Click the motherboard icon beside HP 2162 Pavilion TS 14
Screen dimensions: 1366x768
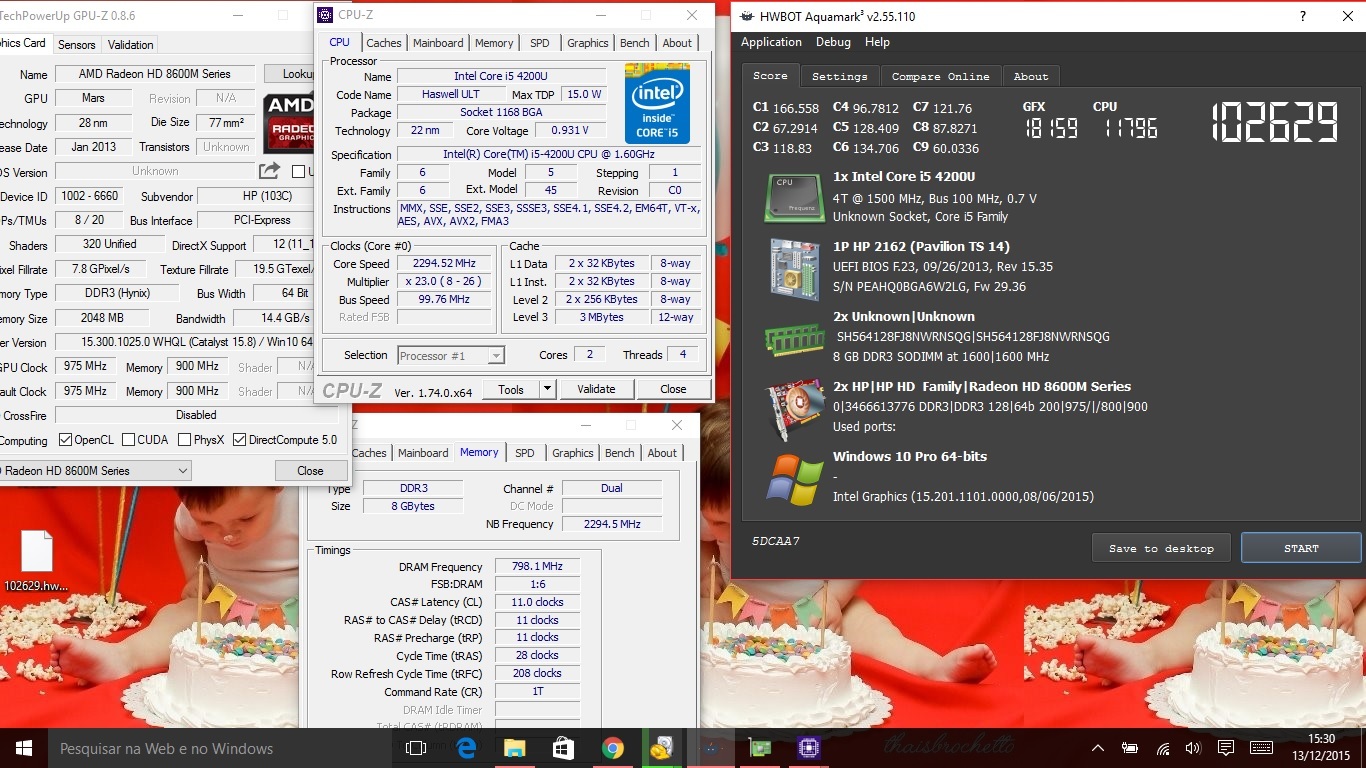[794, 268]
